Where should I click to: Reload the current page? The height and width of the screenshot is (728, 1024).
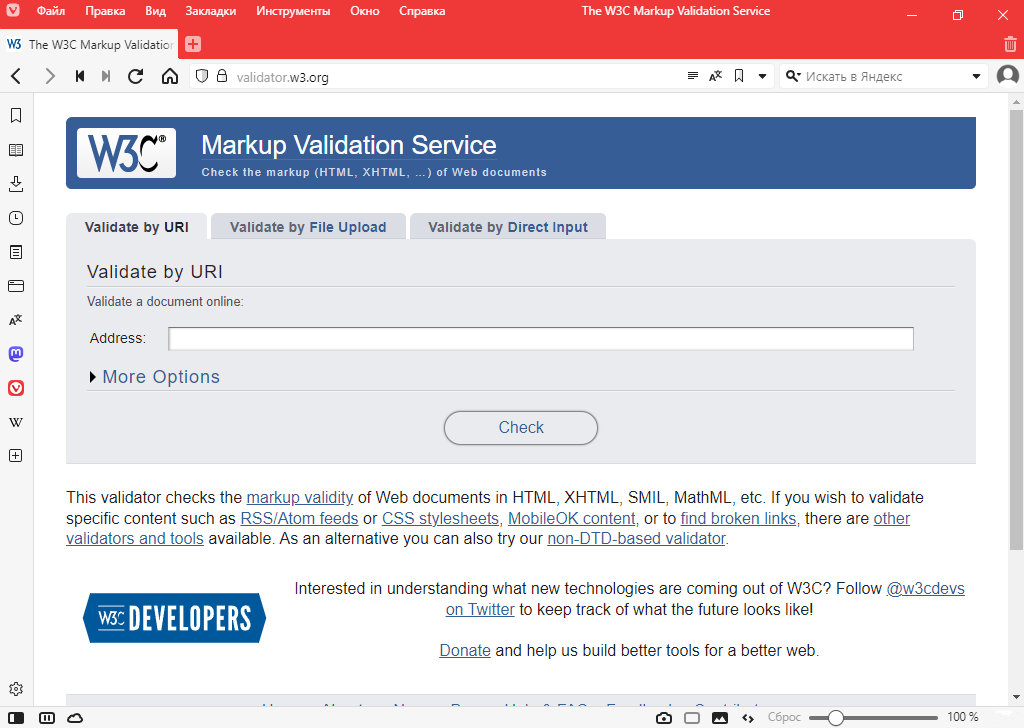pyautogui.click(x=137, y=77)
